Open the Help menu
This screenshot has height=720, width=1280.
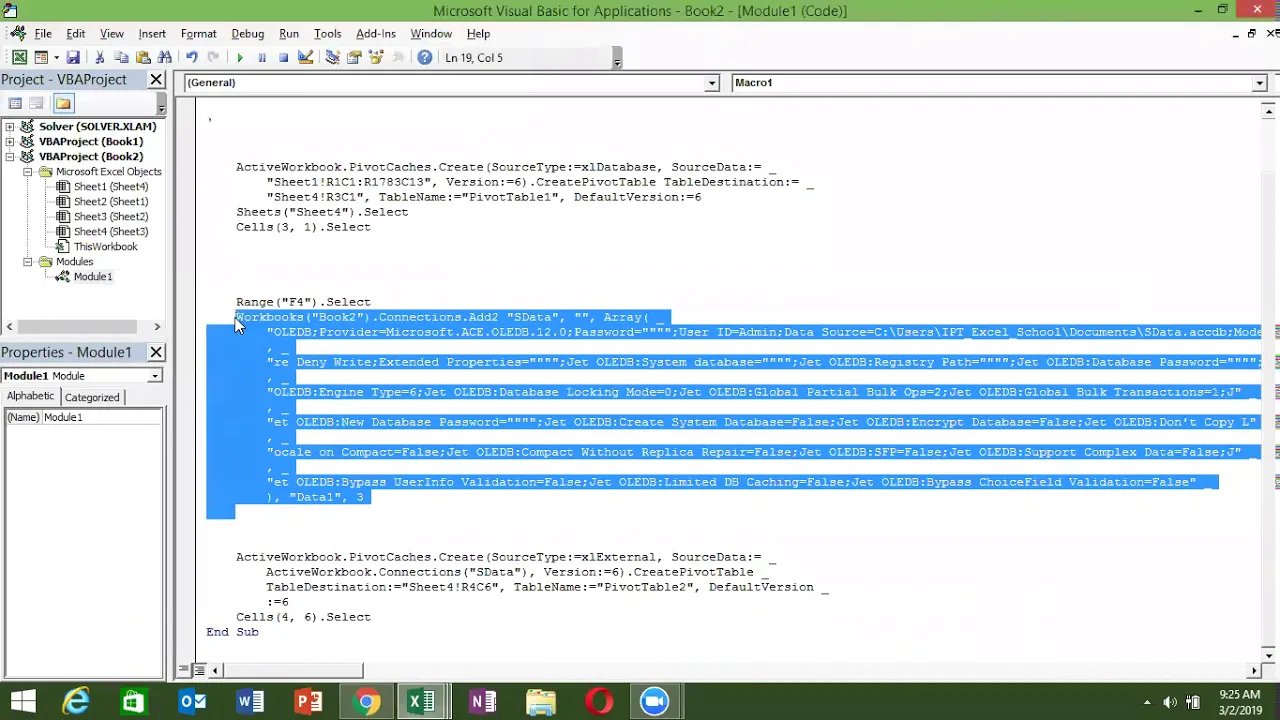[x=478, y=33]
